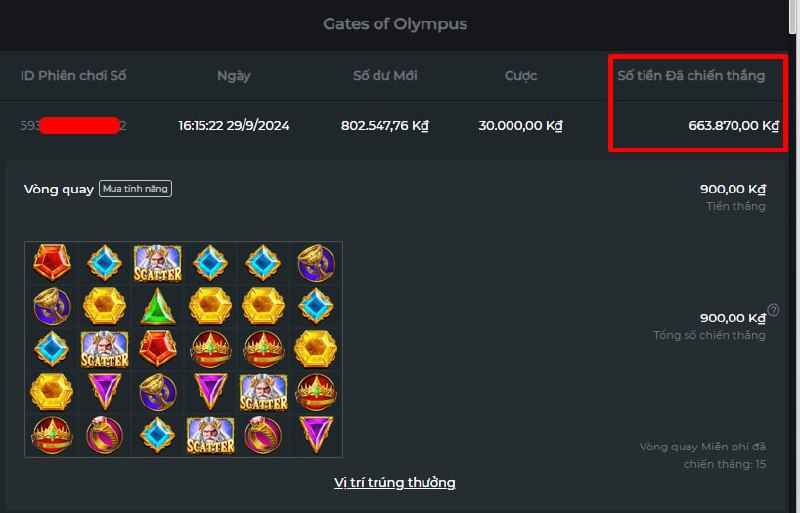
Task: Click the vertical scrollbar on the right edge
Action: [x=794, y=256]
